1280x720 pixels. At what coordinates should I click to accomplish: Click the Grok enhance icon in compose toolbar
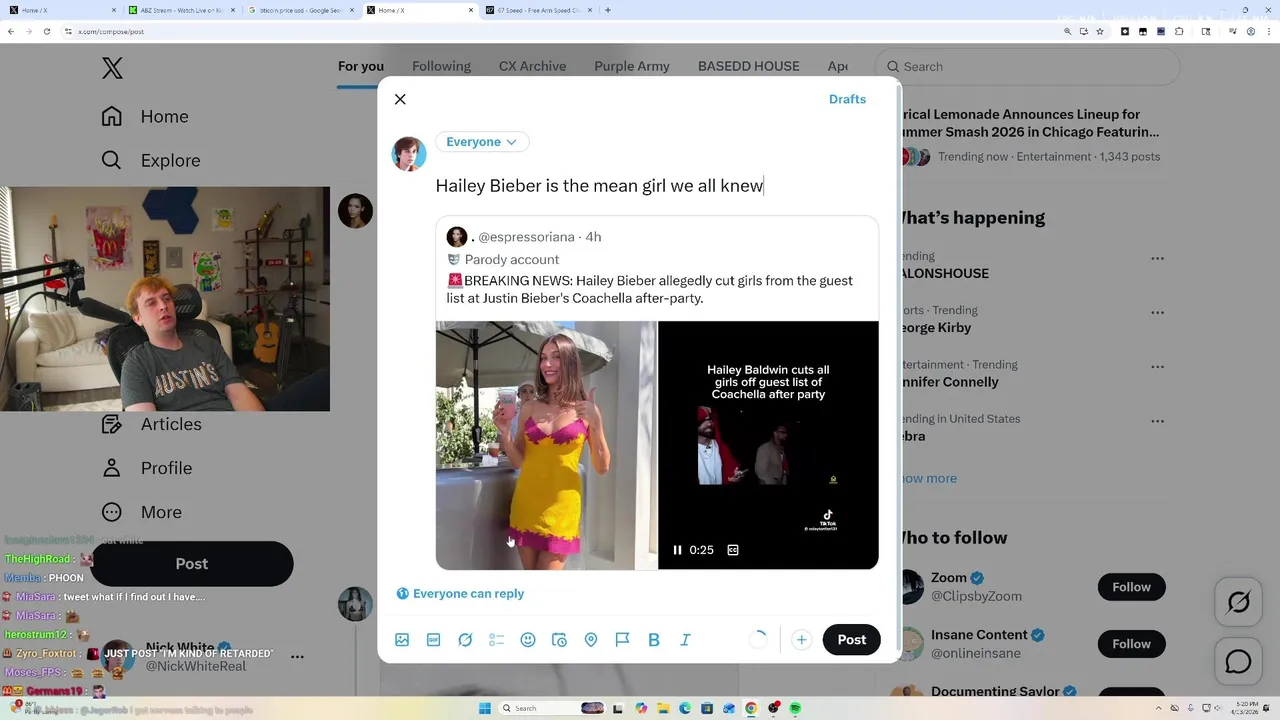(465, 640)
